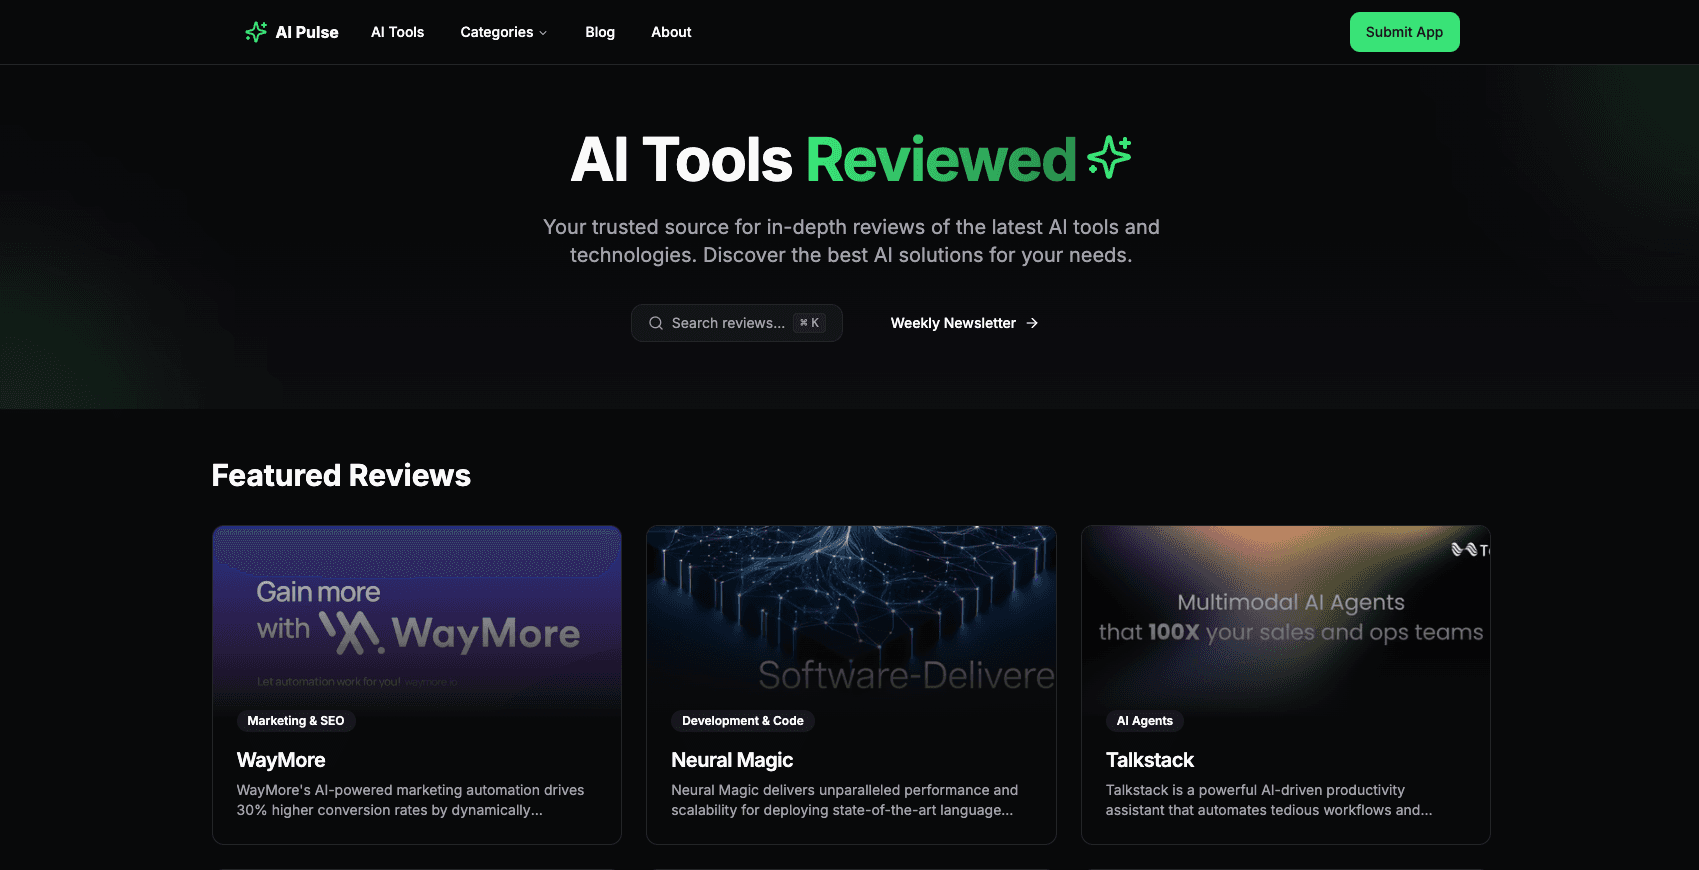Expand the Categories dropdown
Viewport: 1699px width, 870px height.
point(504,32)
